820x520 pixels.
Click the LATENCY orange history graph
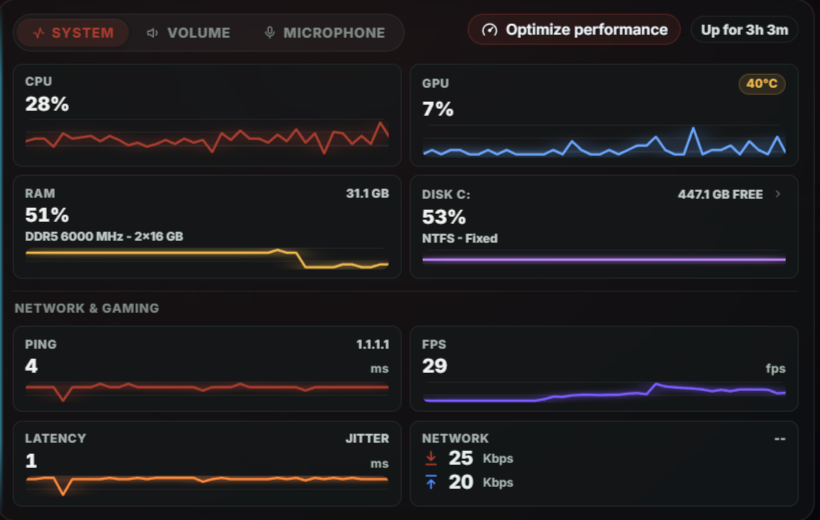[x=207, y=484]
